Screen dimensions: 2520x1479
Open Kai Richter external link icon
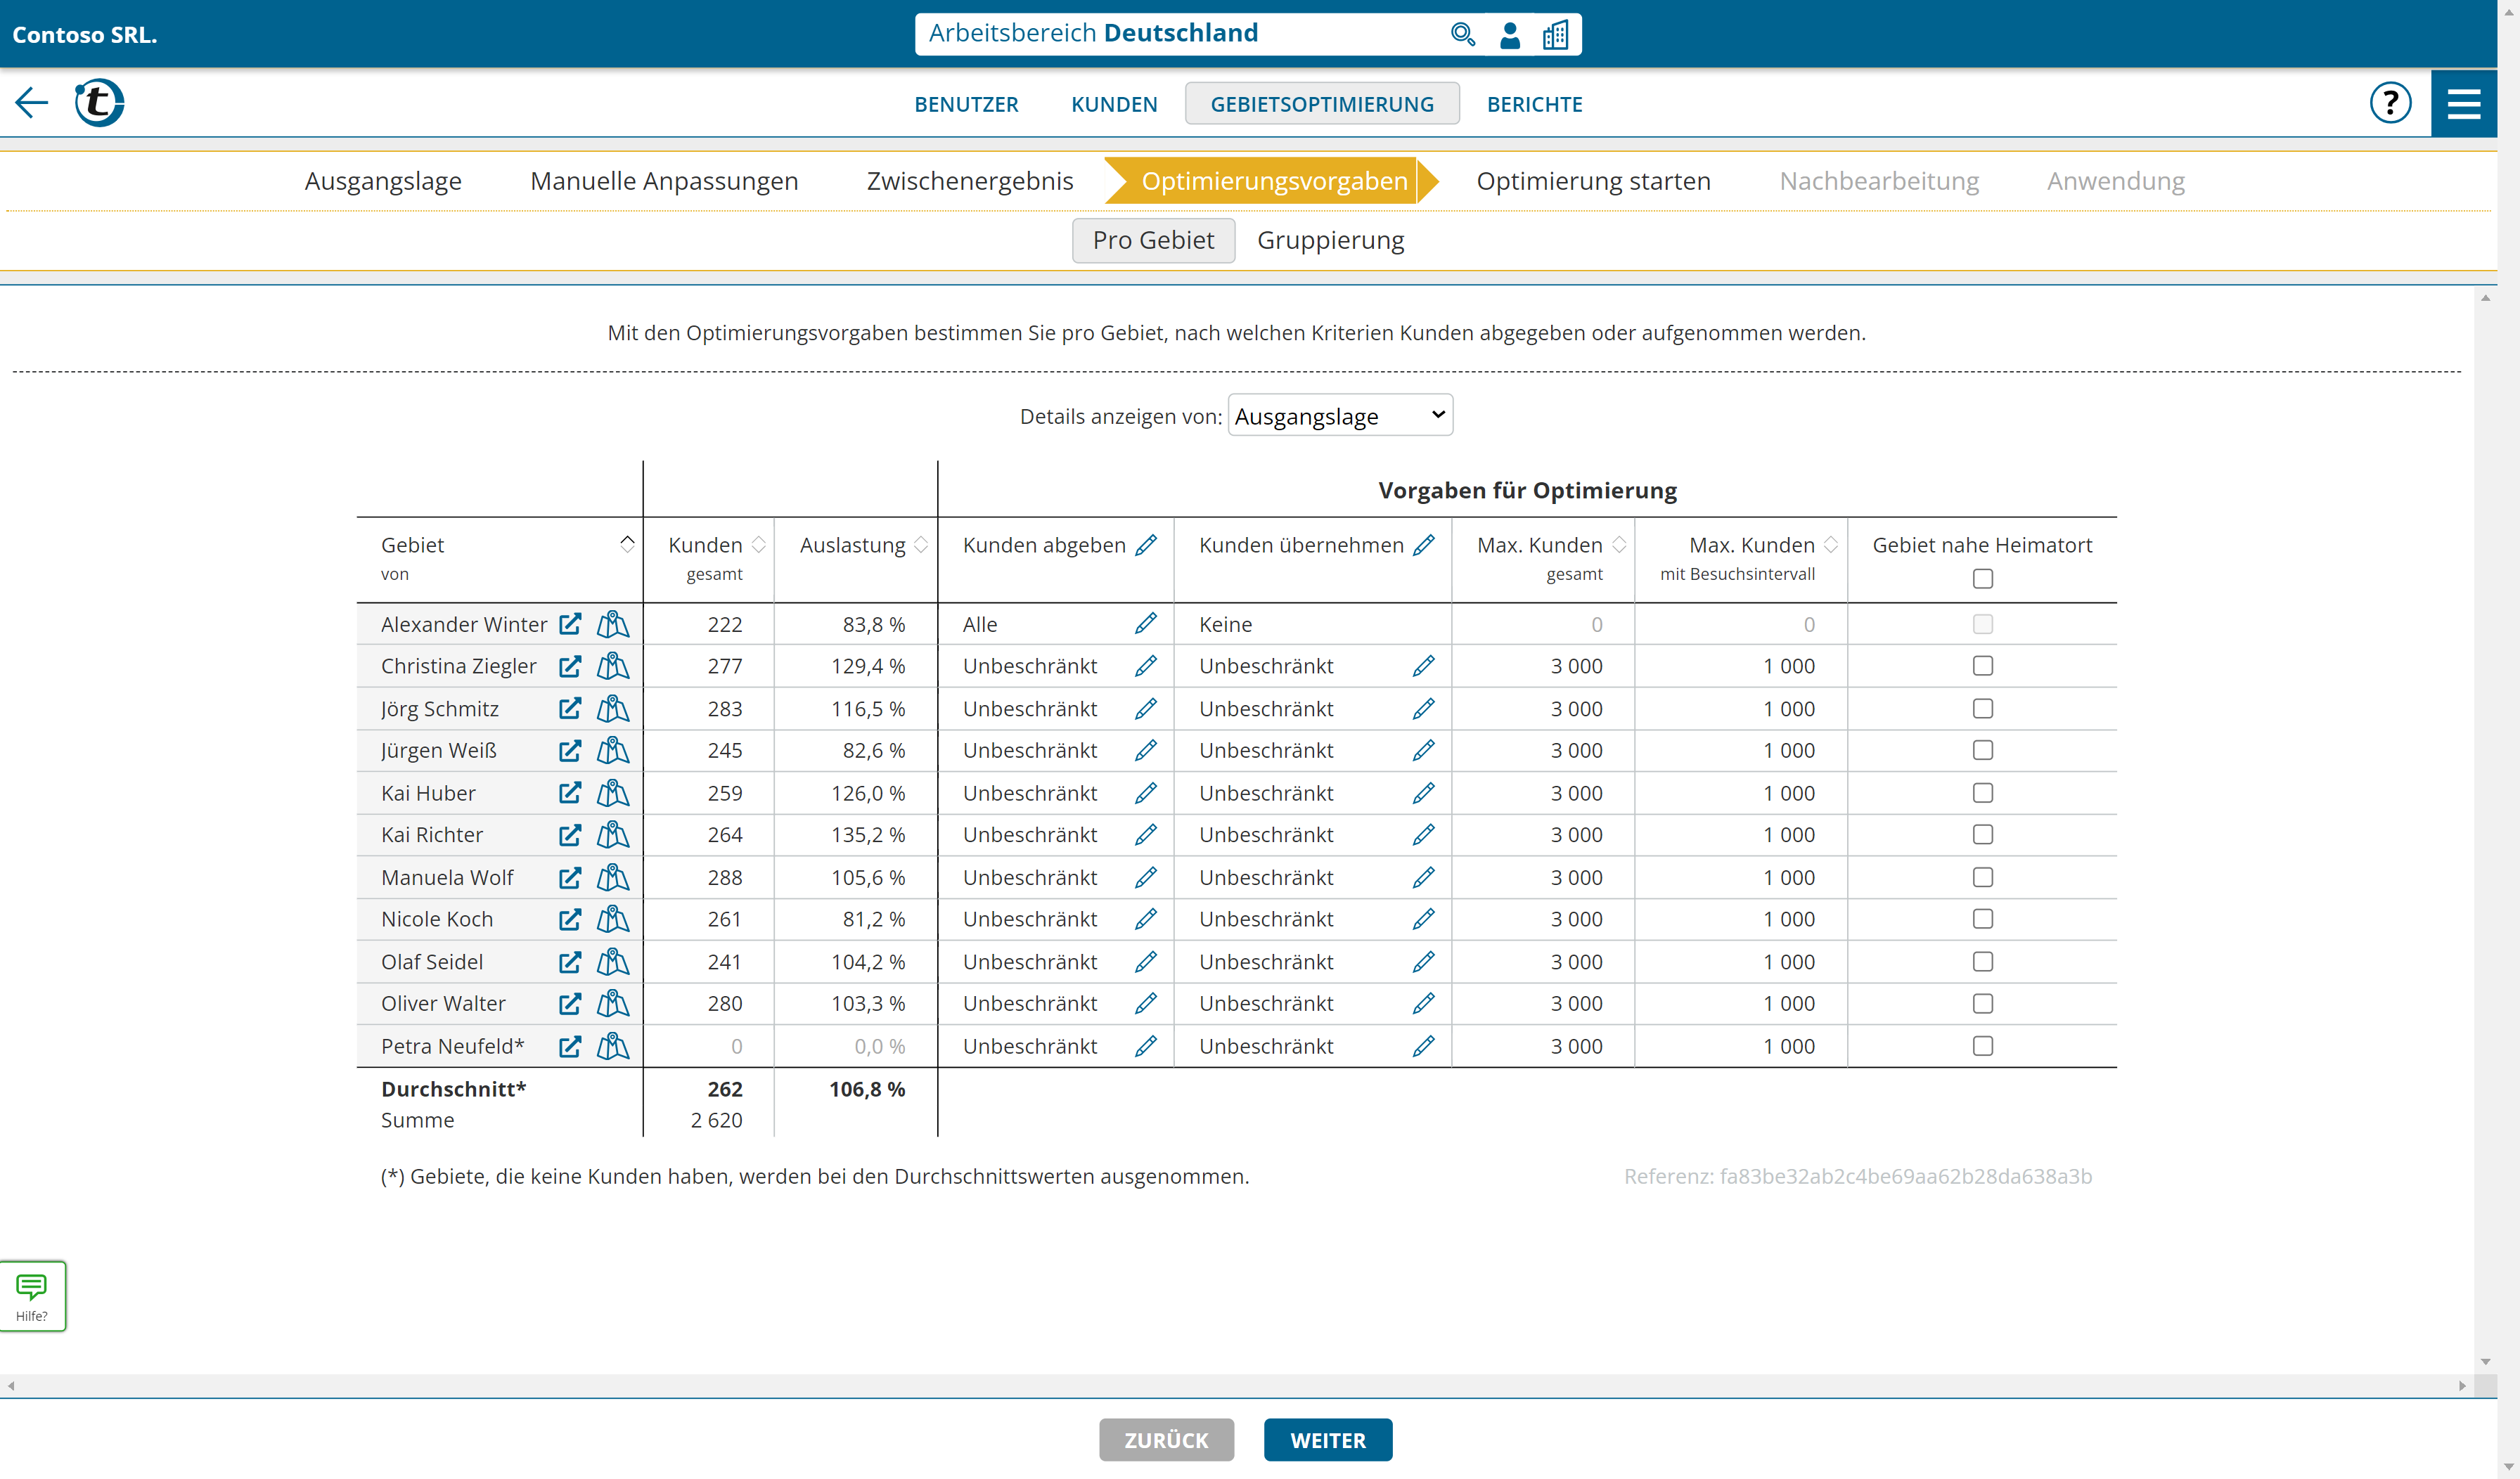point(570,835)
